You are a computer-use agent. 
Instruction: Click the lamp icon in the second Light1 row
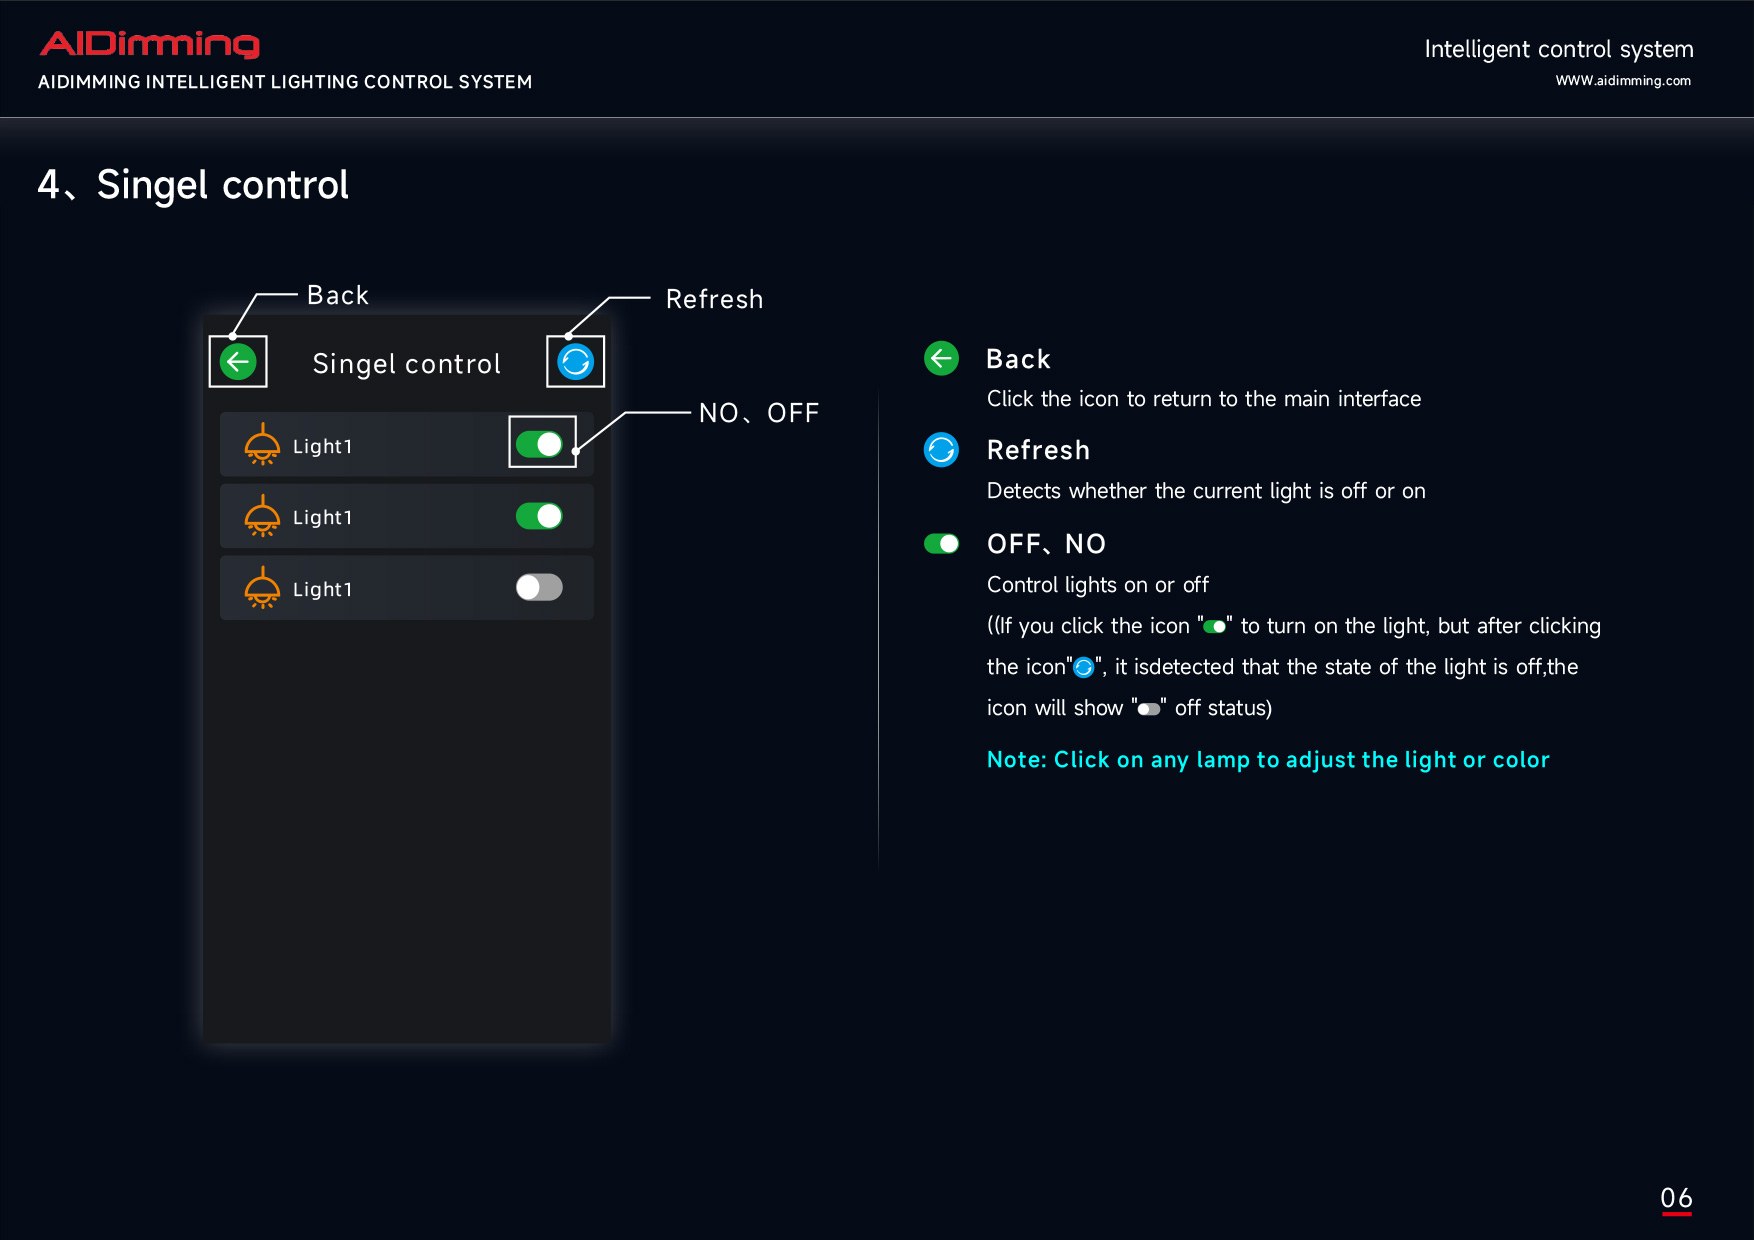pyautogui.click(x=262, y=517)
